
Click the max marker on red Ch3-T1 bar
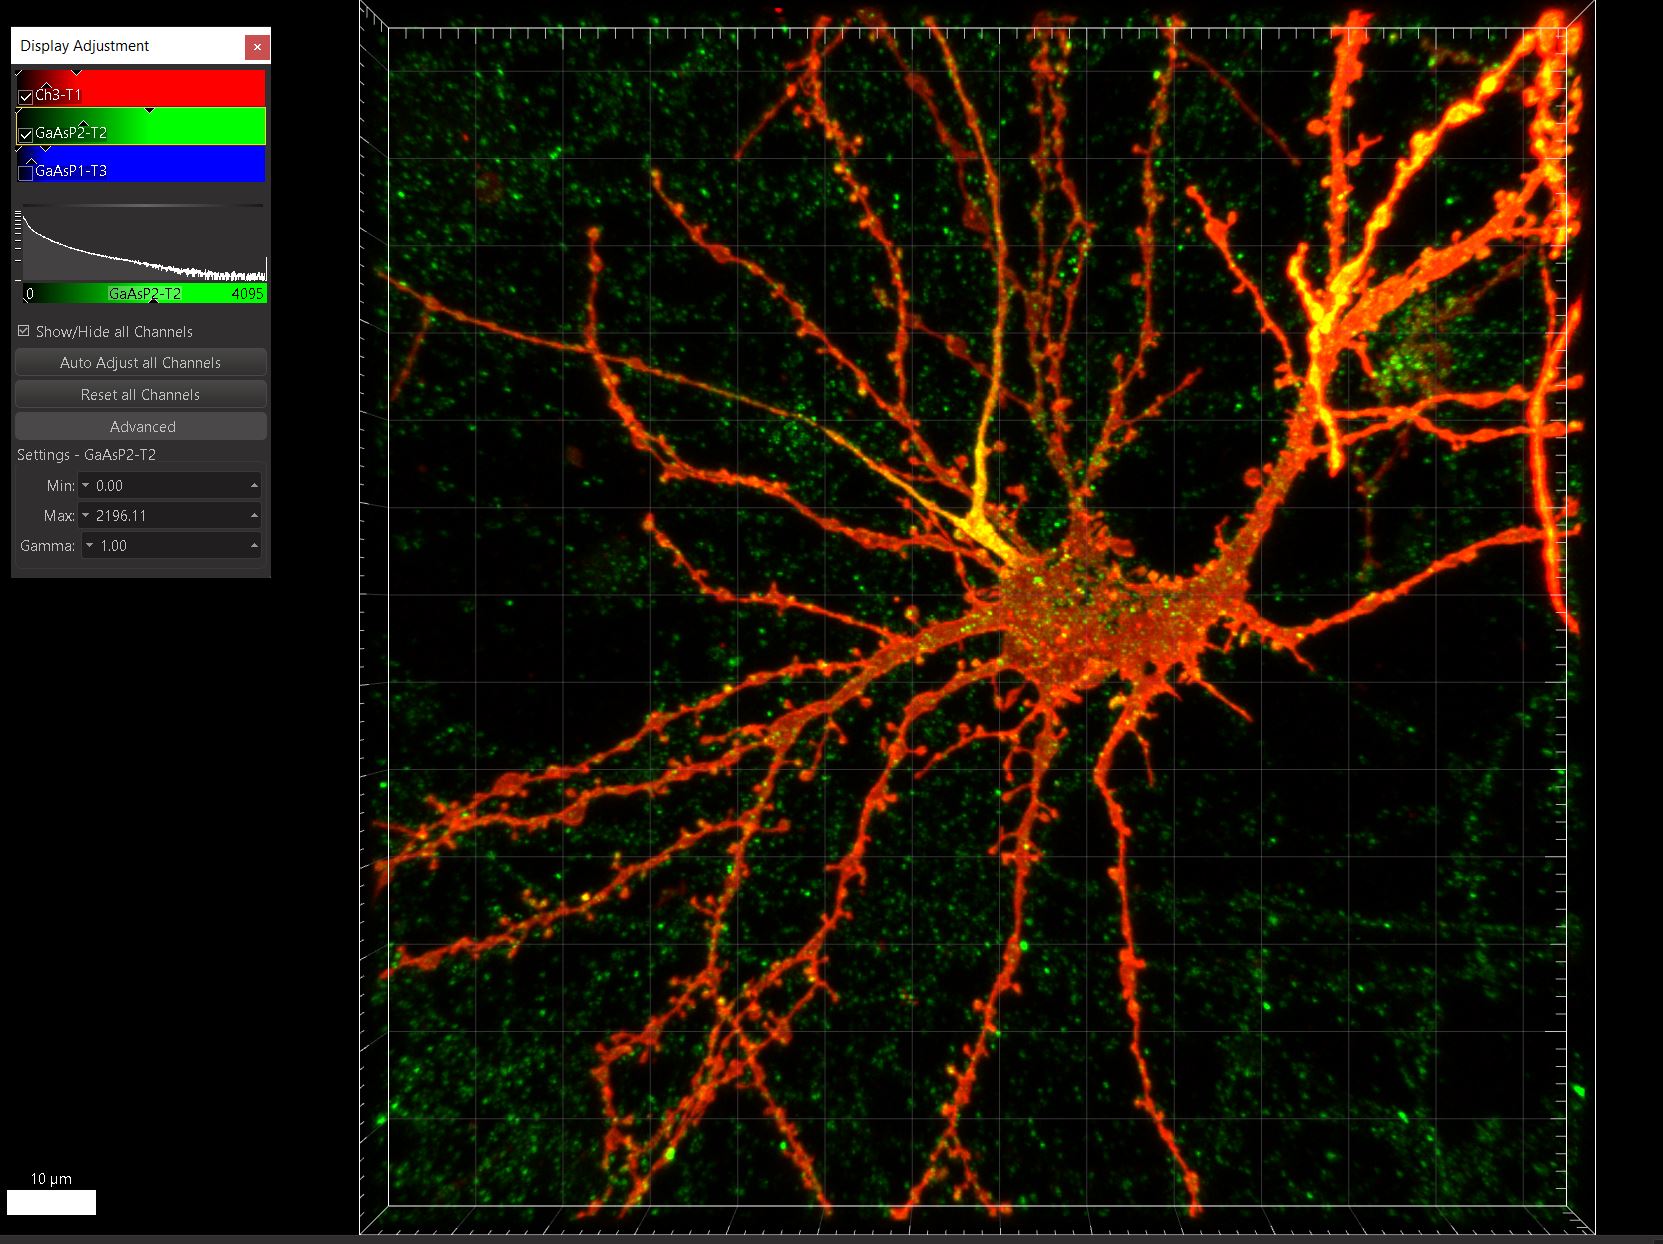(x=77, y=72)
